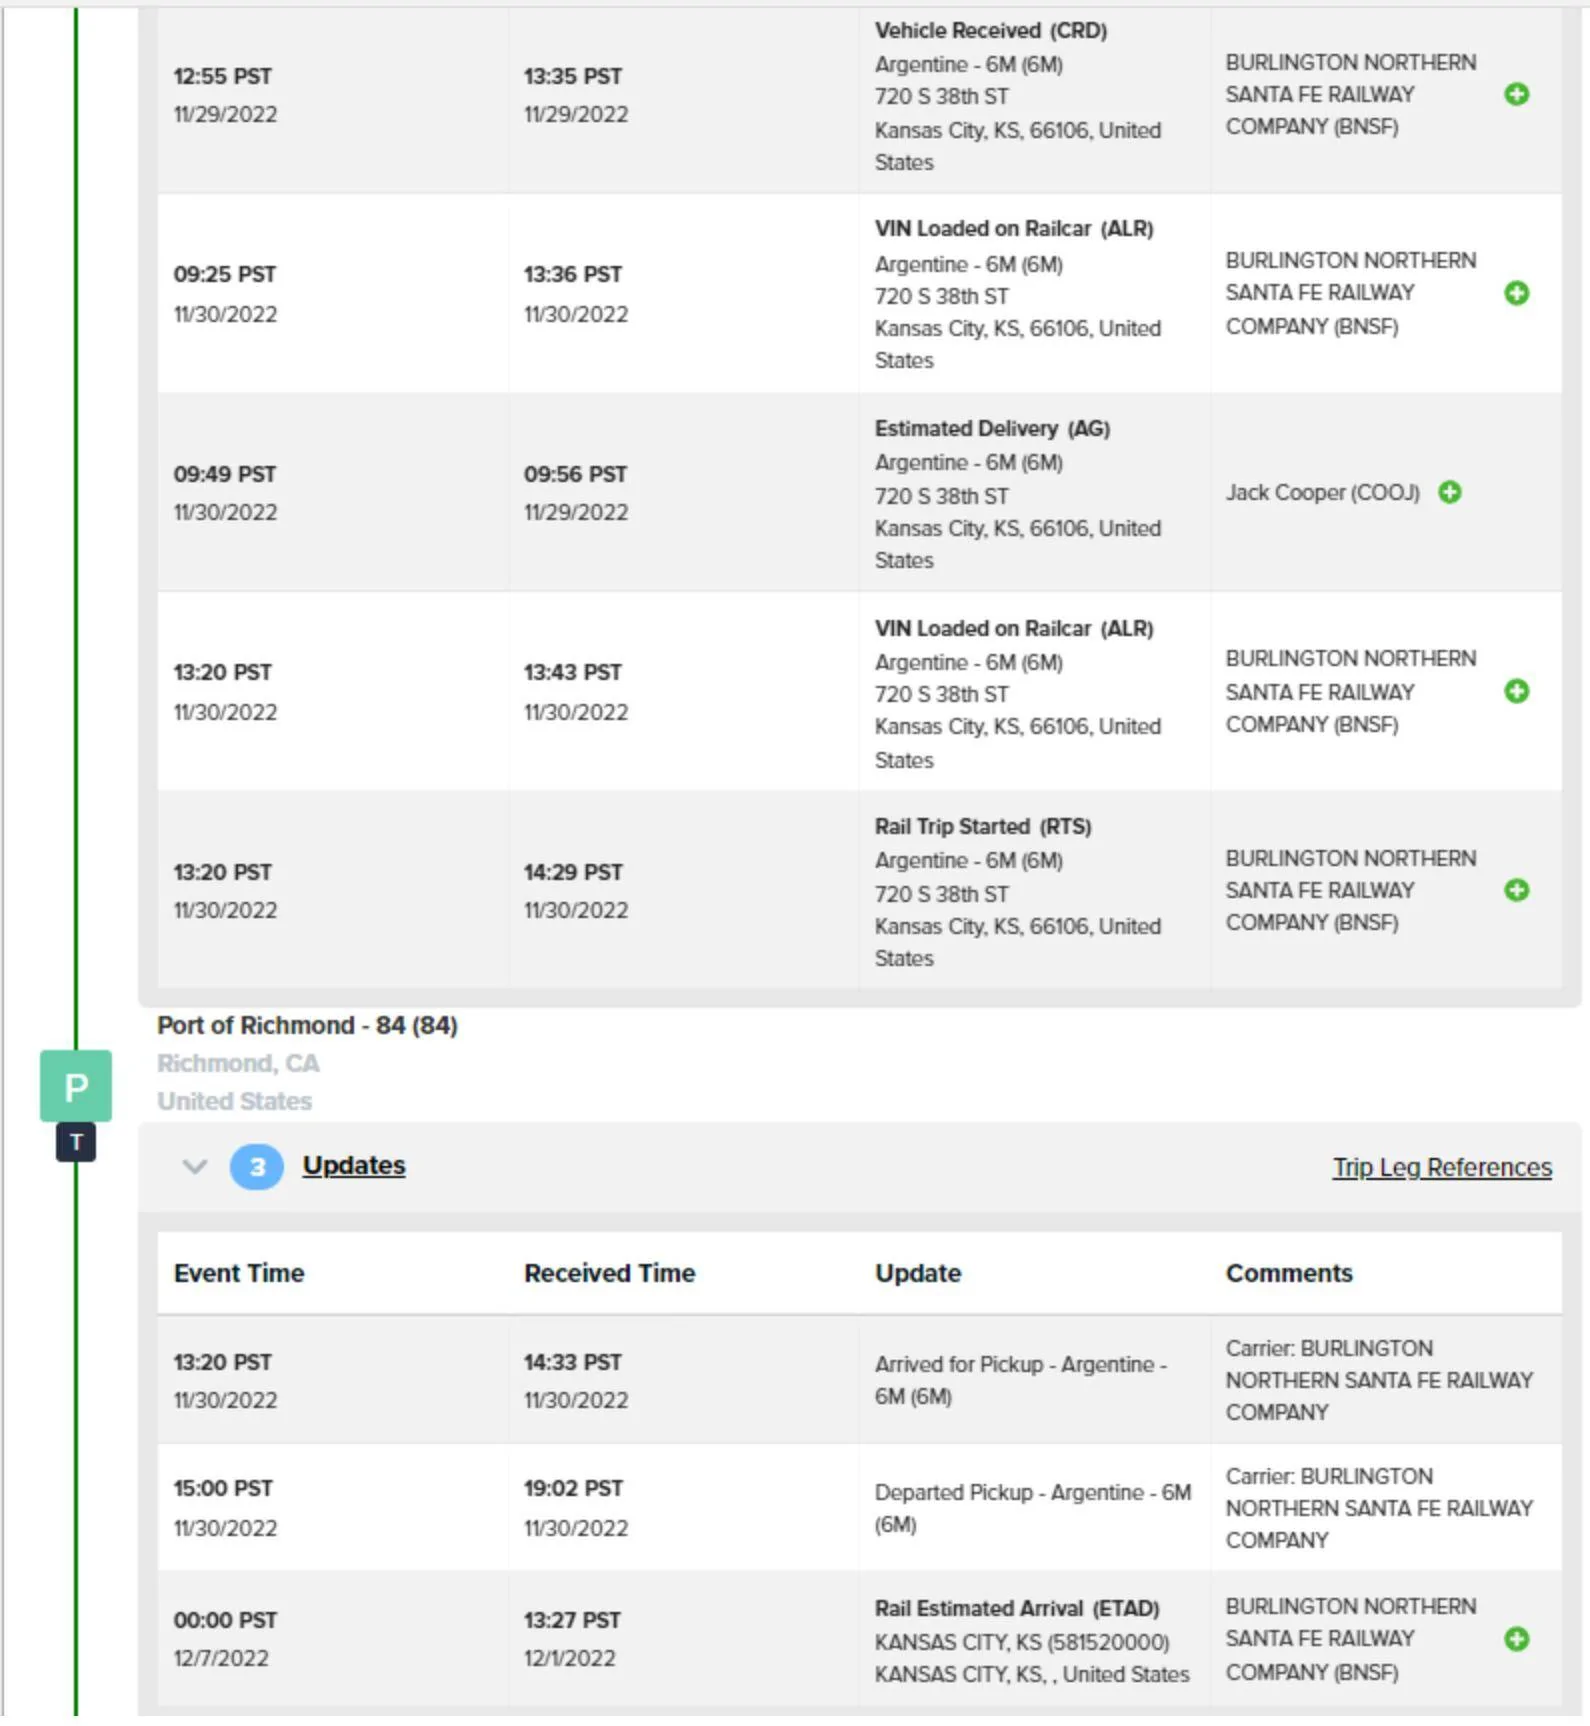This screenshot has height=1726, width=1590.
Task: Select Port of Richmond - 84 stop title
Action: 307,1025
